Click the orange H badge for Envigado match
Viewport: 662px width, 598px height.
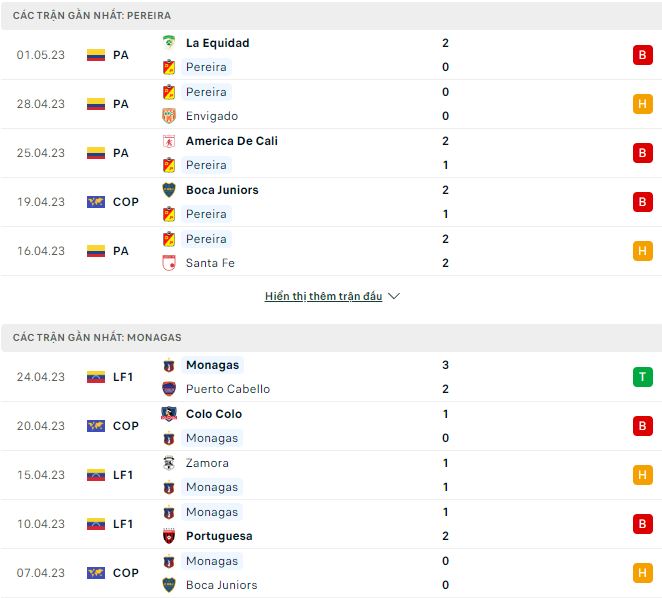[x=642, y=104]
